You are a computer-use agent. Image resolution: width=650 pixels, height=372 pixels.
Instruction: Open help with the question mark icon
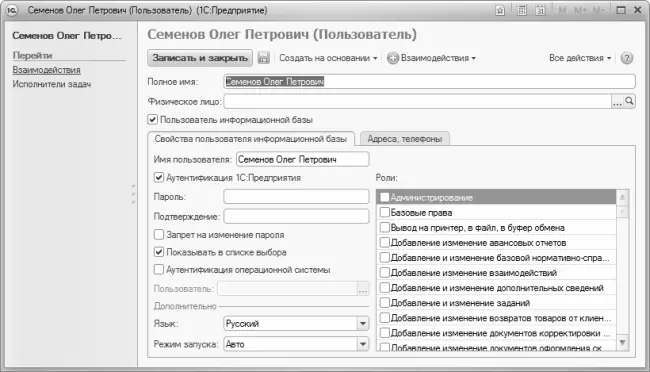coord(627,58)
